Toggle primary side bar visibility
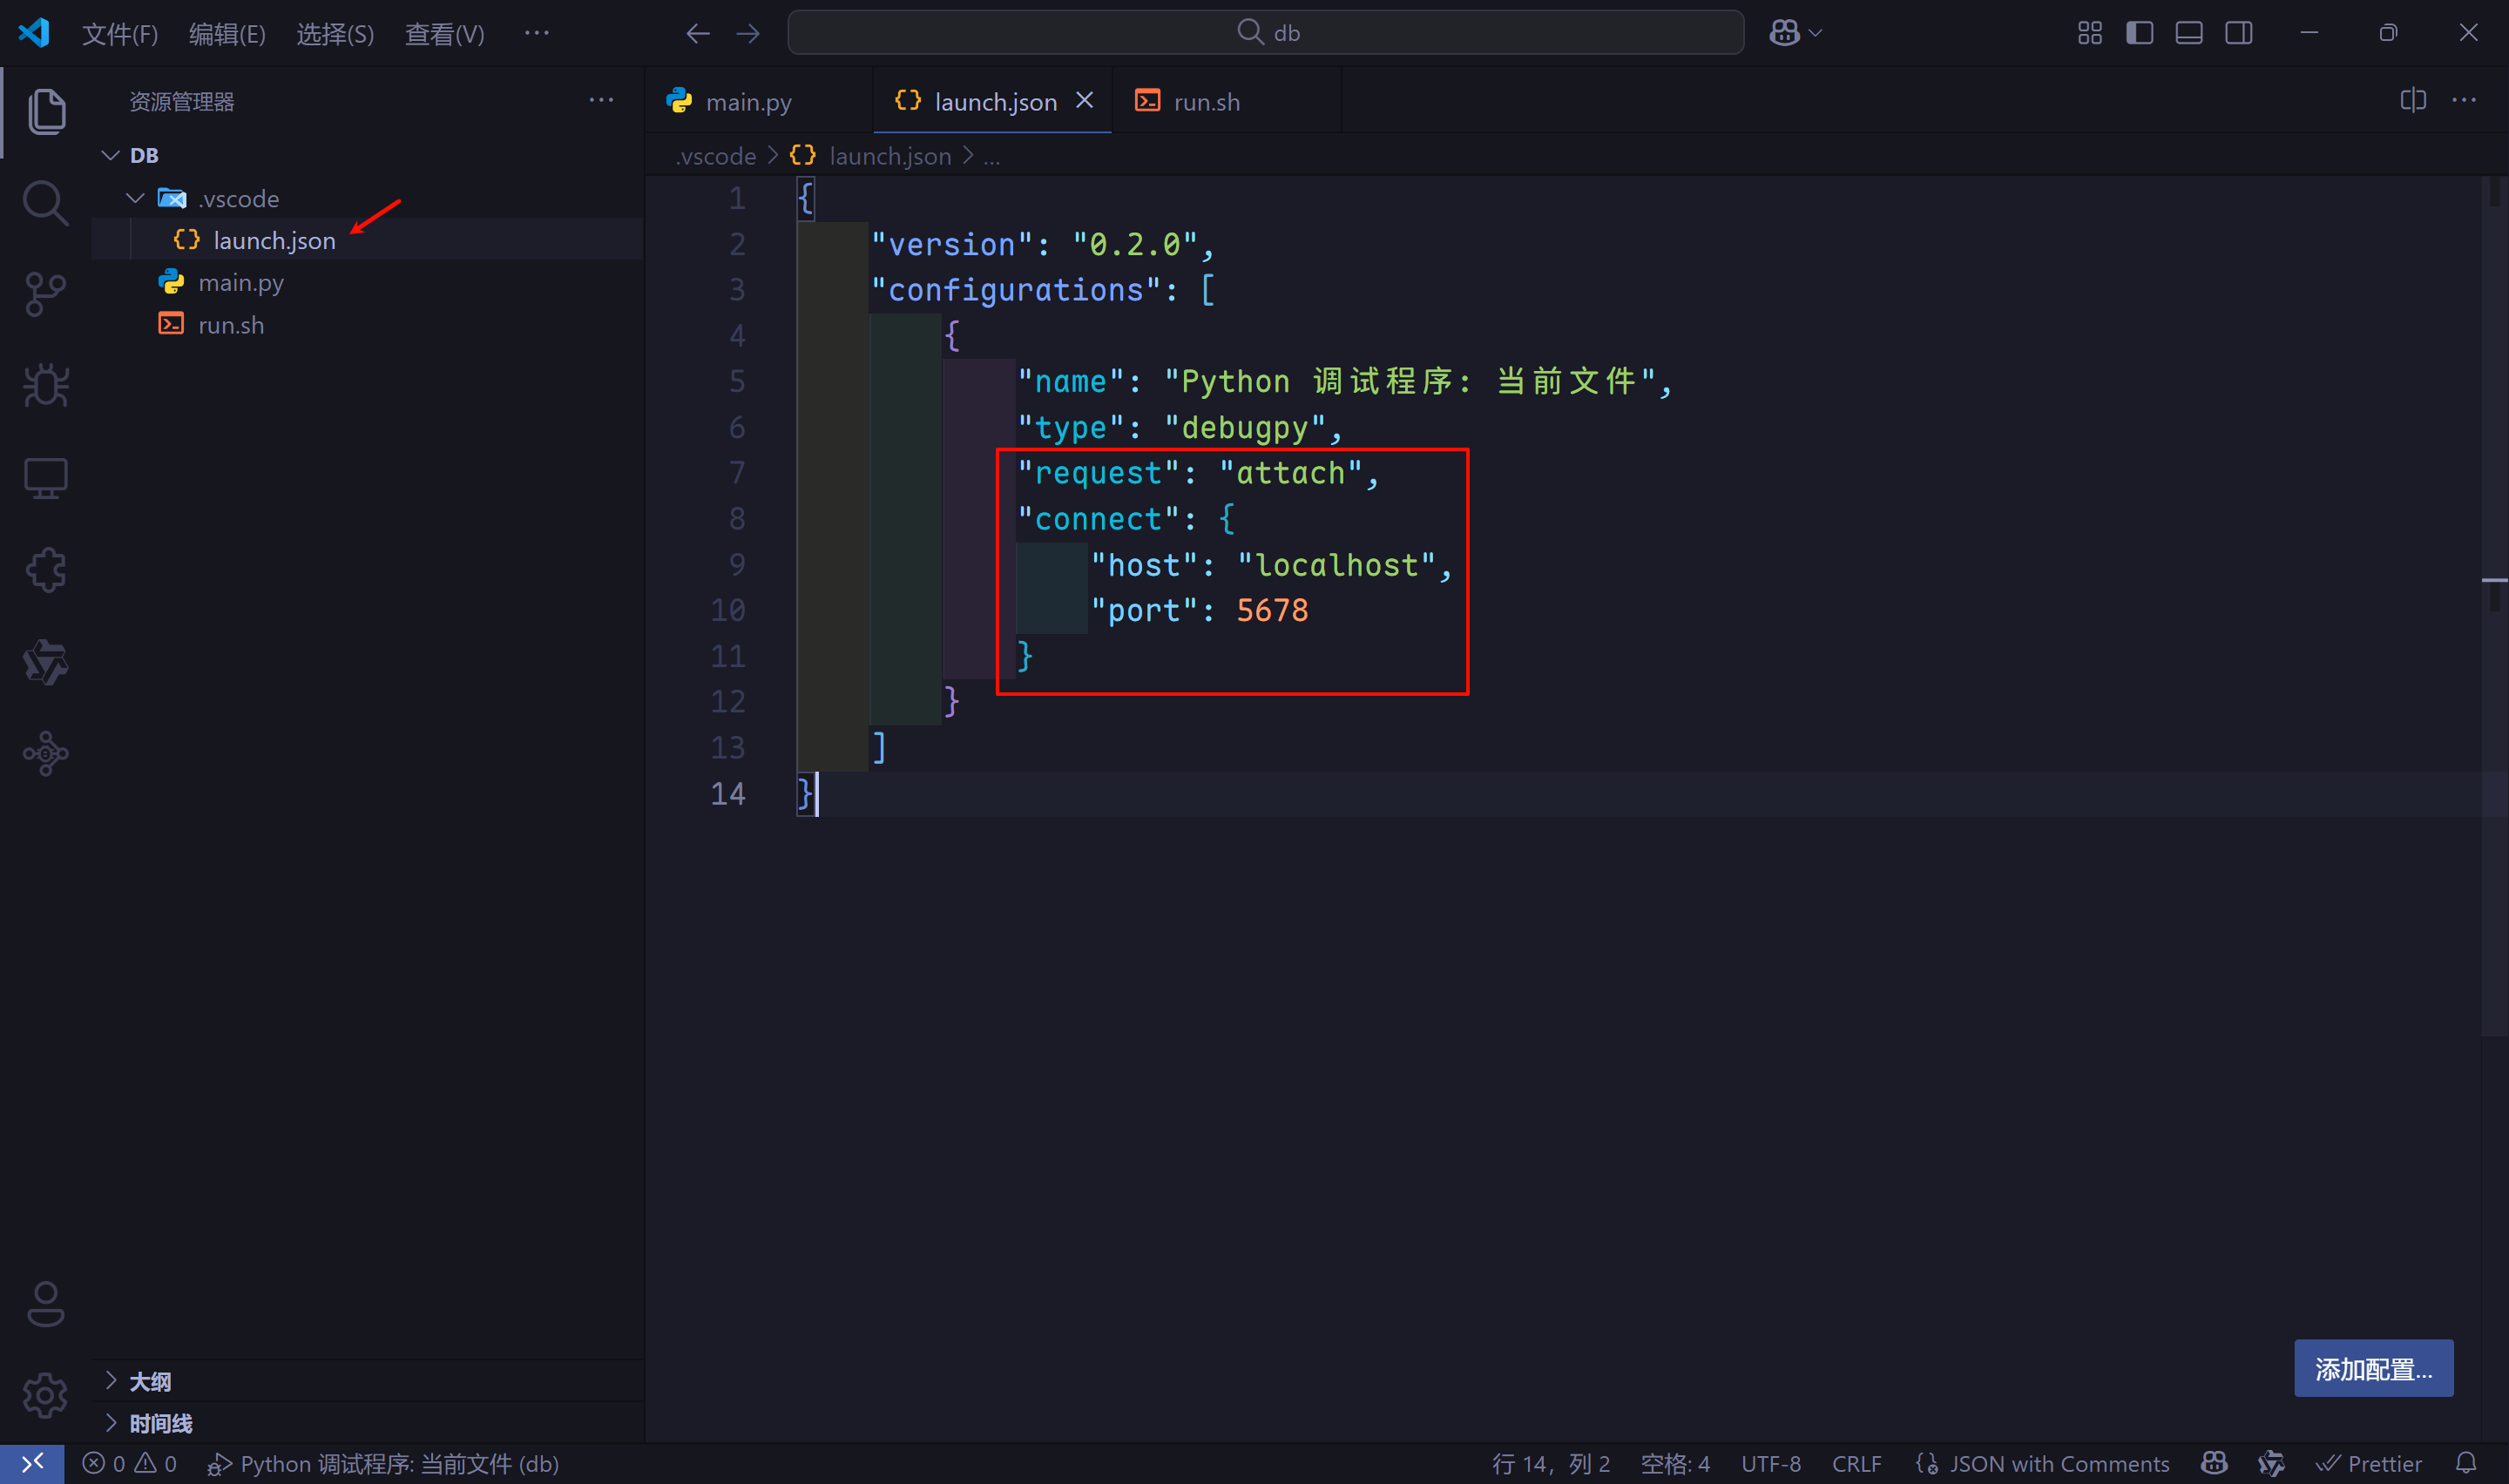 (2139, 33)
